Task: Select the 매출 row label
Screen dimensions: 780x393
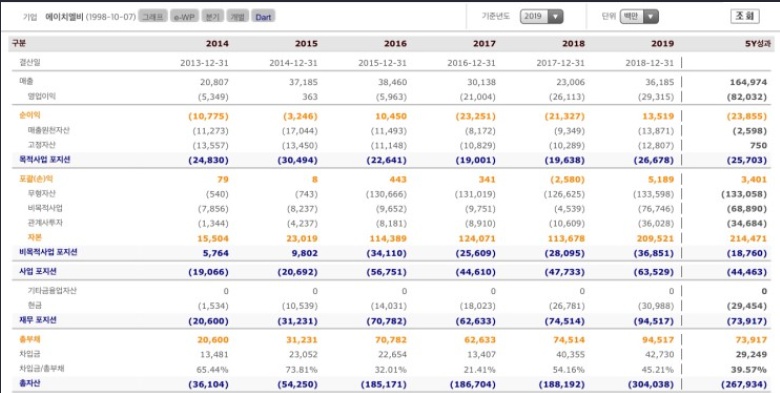Action: point(26,81)
